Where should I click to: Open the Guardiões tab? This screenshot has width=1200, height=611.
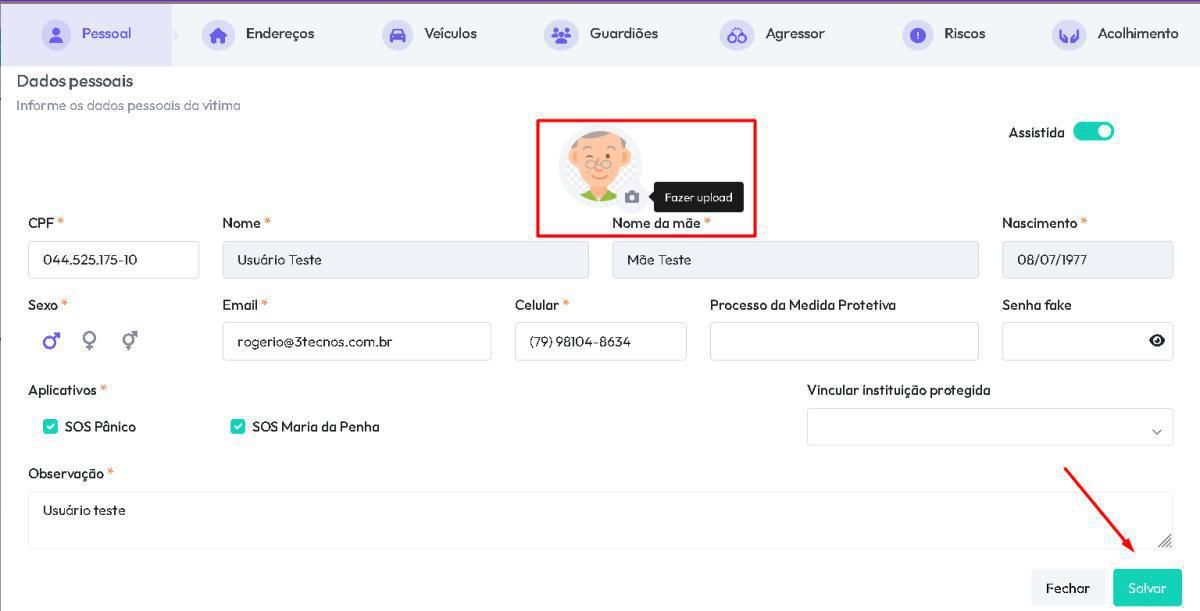(x=601, y=34)
